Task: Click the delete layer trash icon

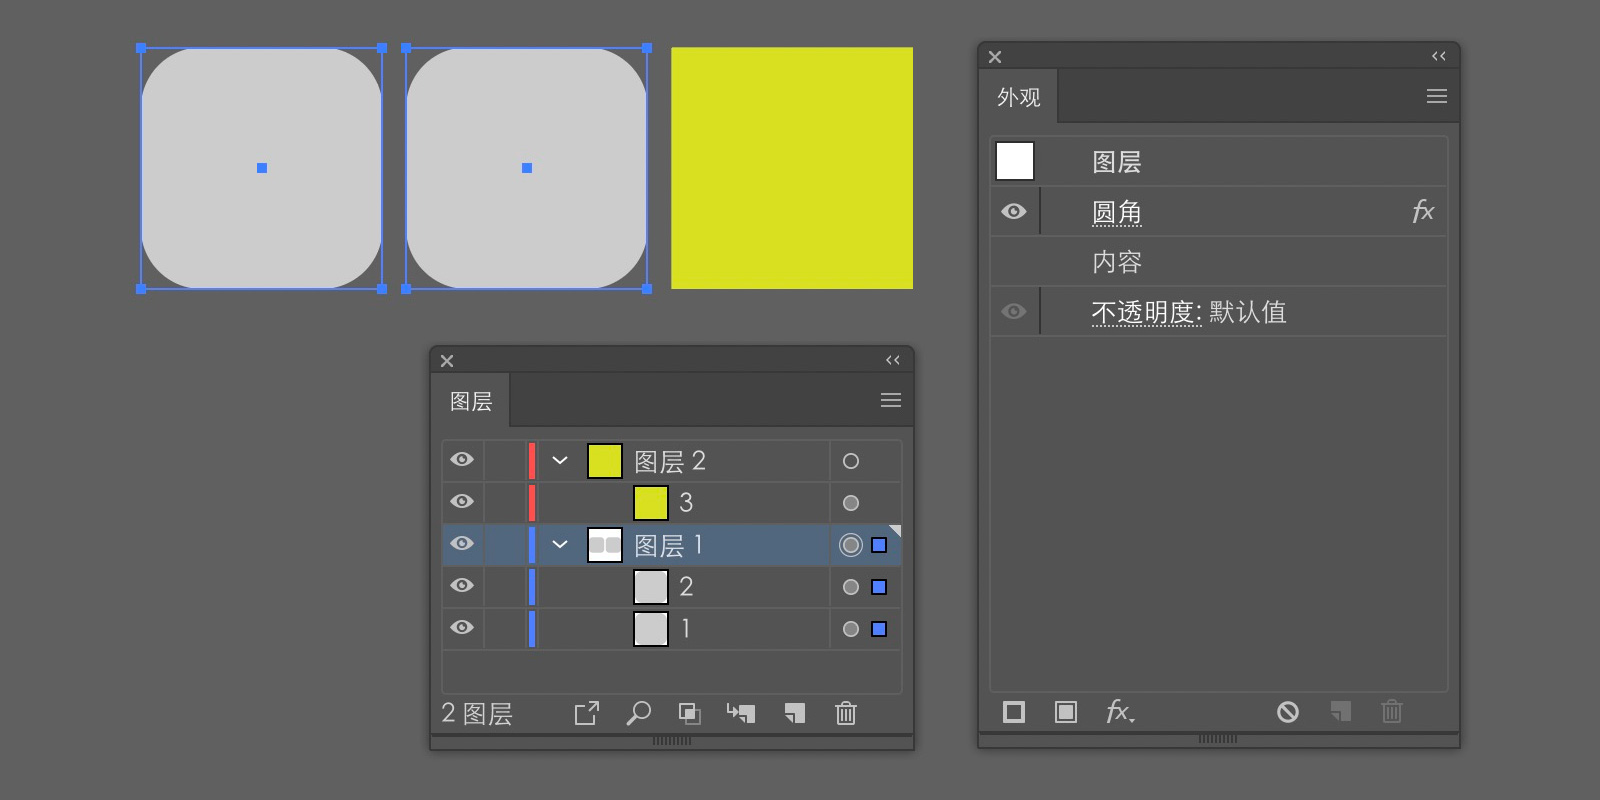Action: click(846, 713)
